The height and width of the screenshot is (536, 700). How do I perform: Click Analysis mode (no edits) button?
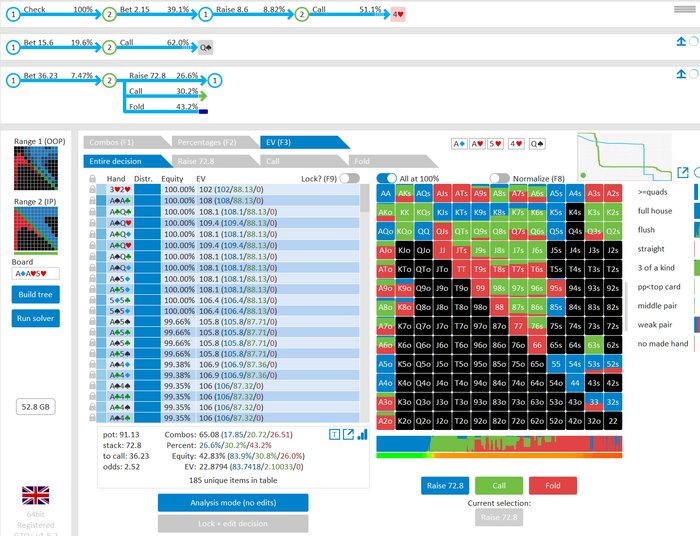[233, 503]
